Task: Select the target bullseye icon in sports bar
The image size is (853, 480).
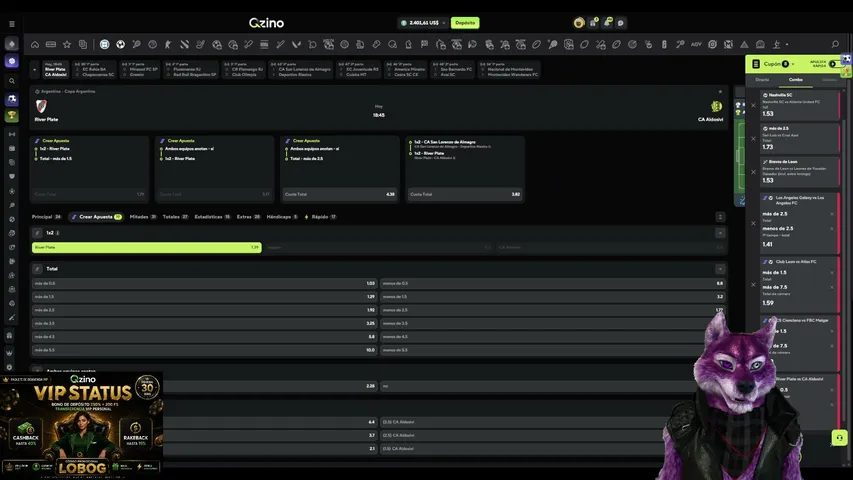Action: click(712, 45)
